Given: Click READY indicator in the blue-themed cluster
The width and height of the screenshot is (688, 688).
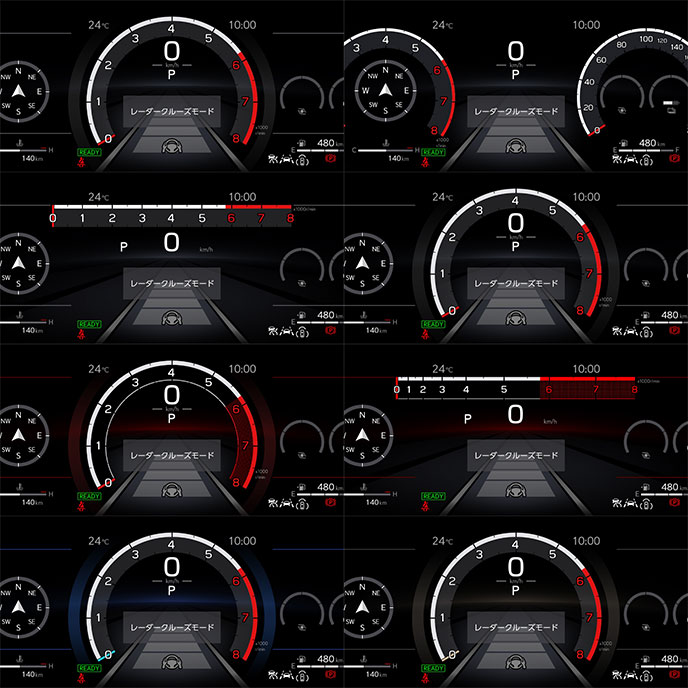Looking at the screenshot, I should click(x=89, y=668).
